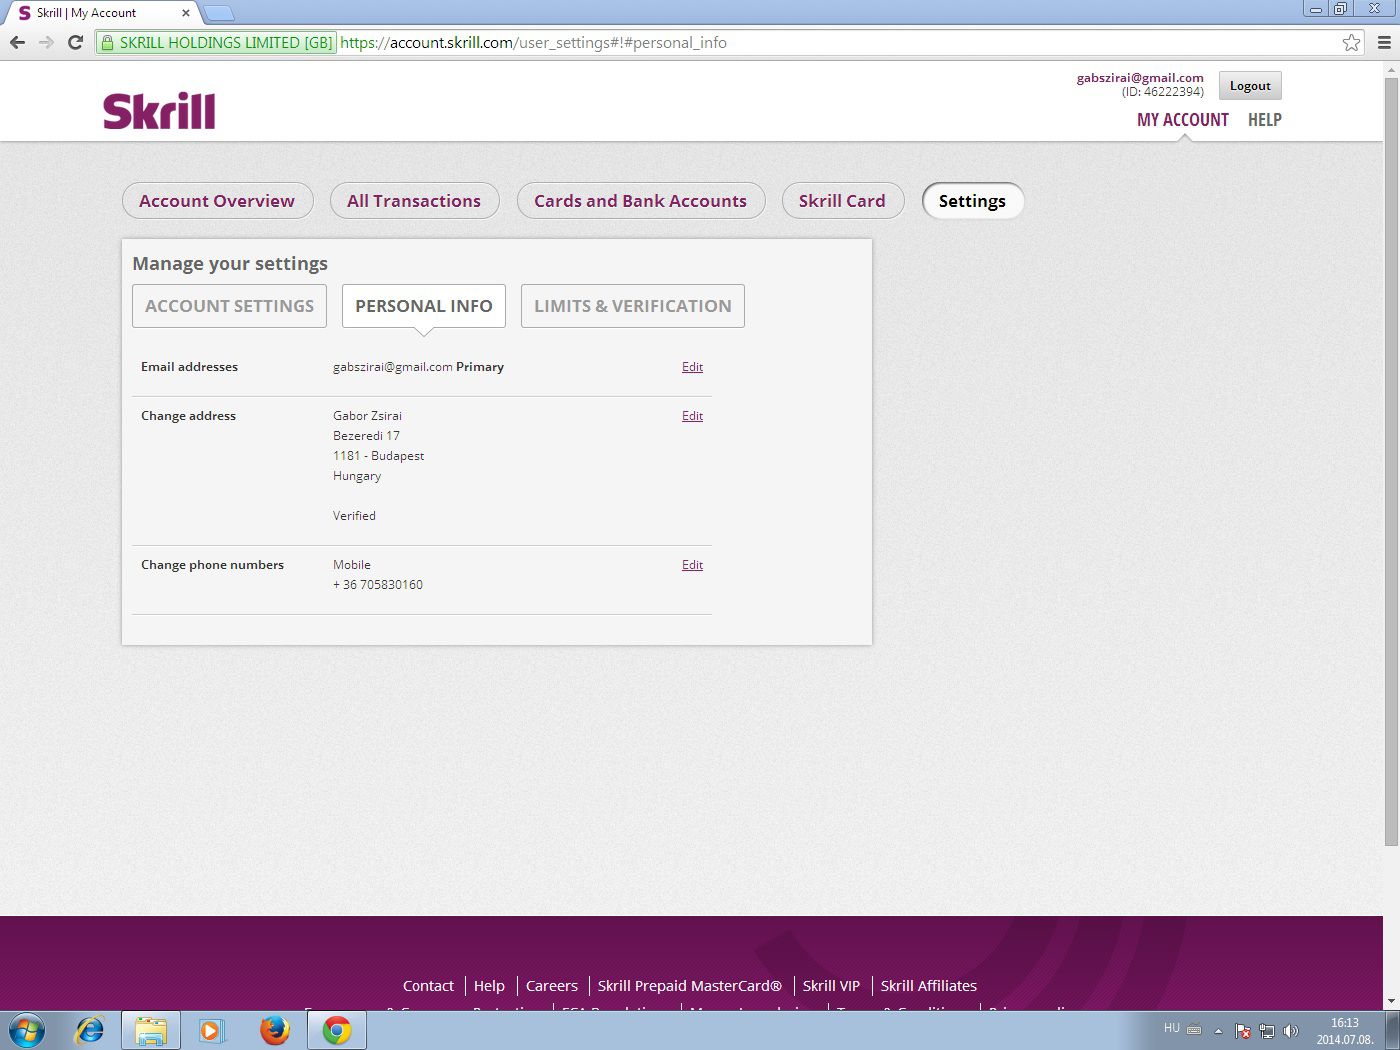Click the browser back arrow

tap(17, 42)
